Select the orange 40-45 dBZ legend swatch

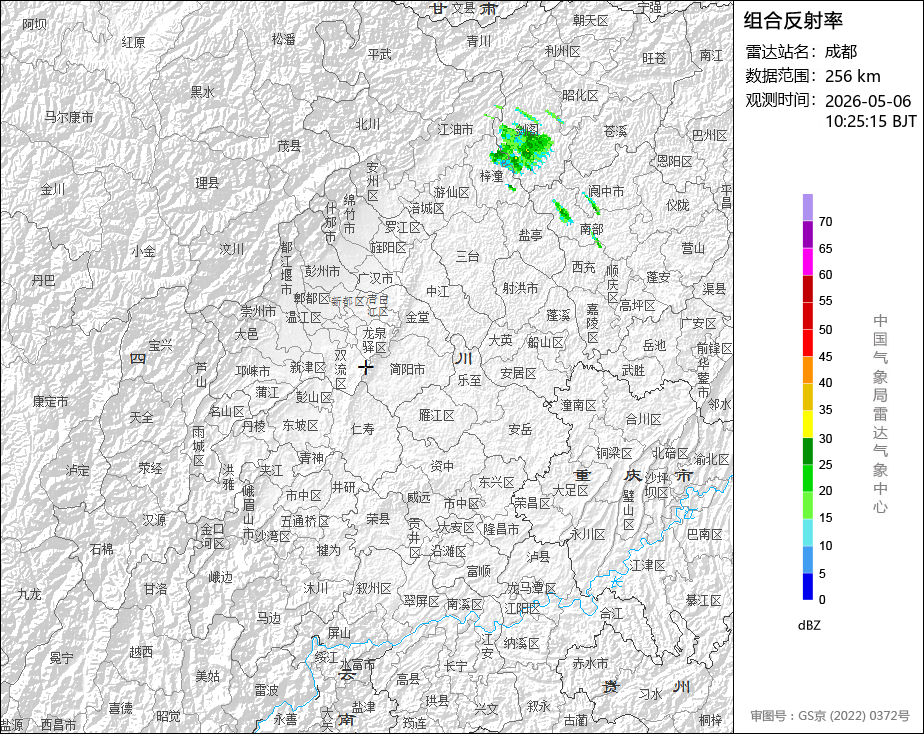(807, 370)
